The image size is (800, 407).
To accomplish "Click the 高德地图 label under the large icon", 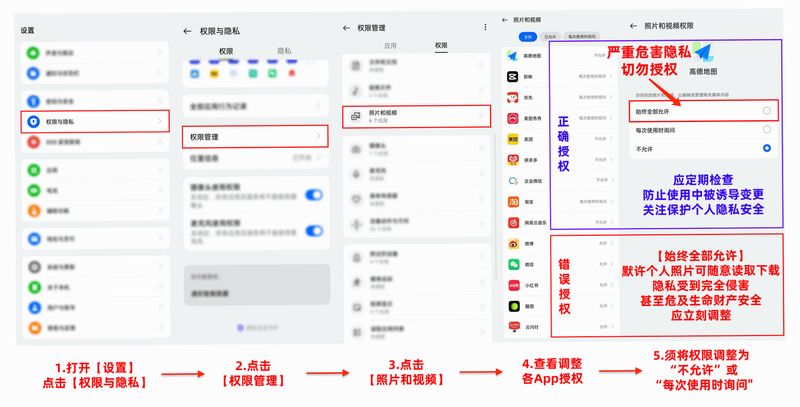I will [x=703, y=72].
